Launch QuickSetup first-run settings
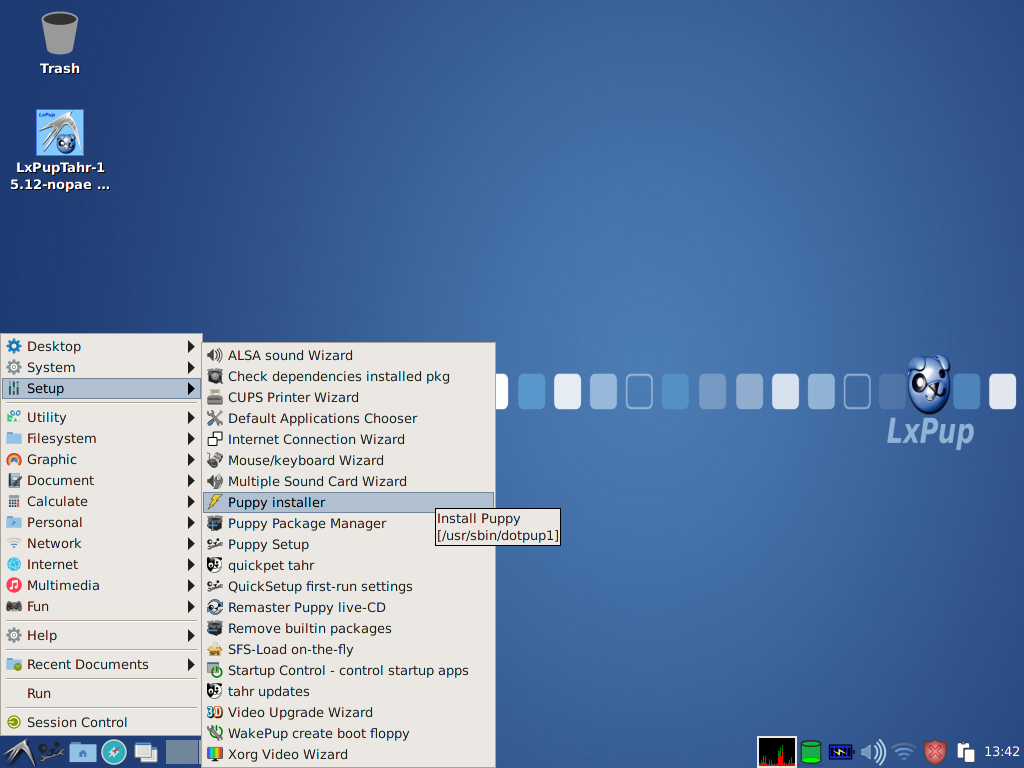 tap(349, 586)
